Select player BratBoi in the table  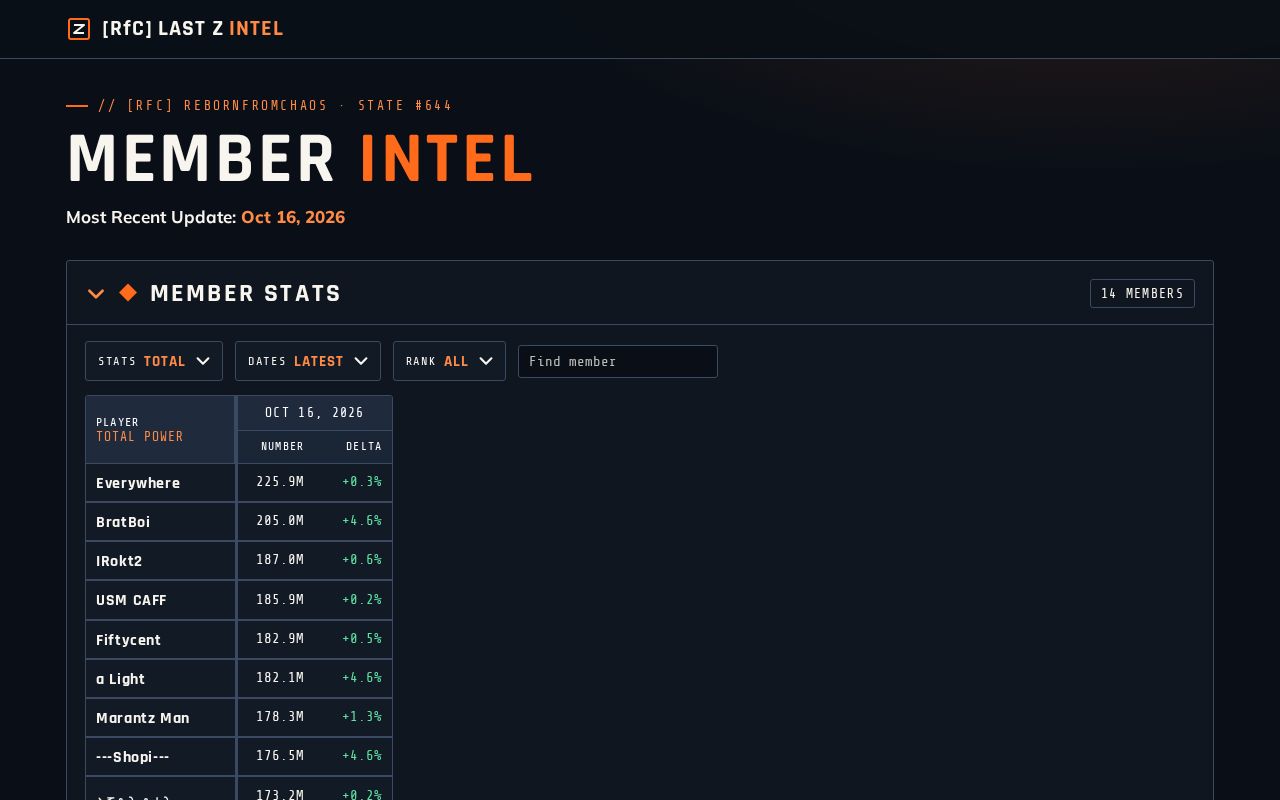123,522
